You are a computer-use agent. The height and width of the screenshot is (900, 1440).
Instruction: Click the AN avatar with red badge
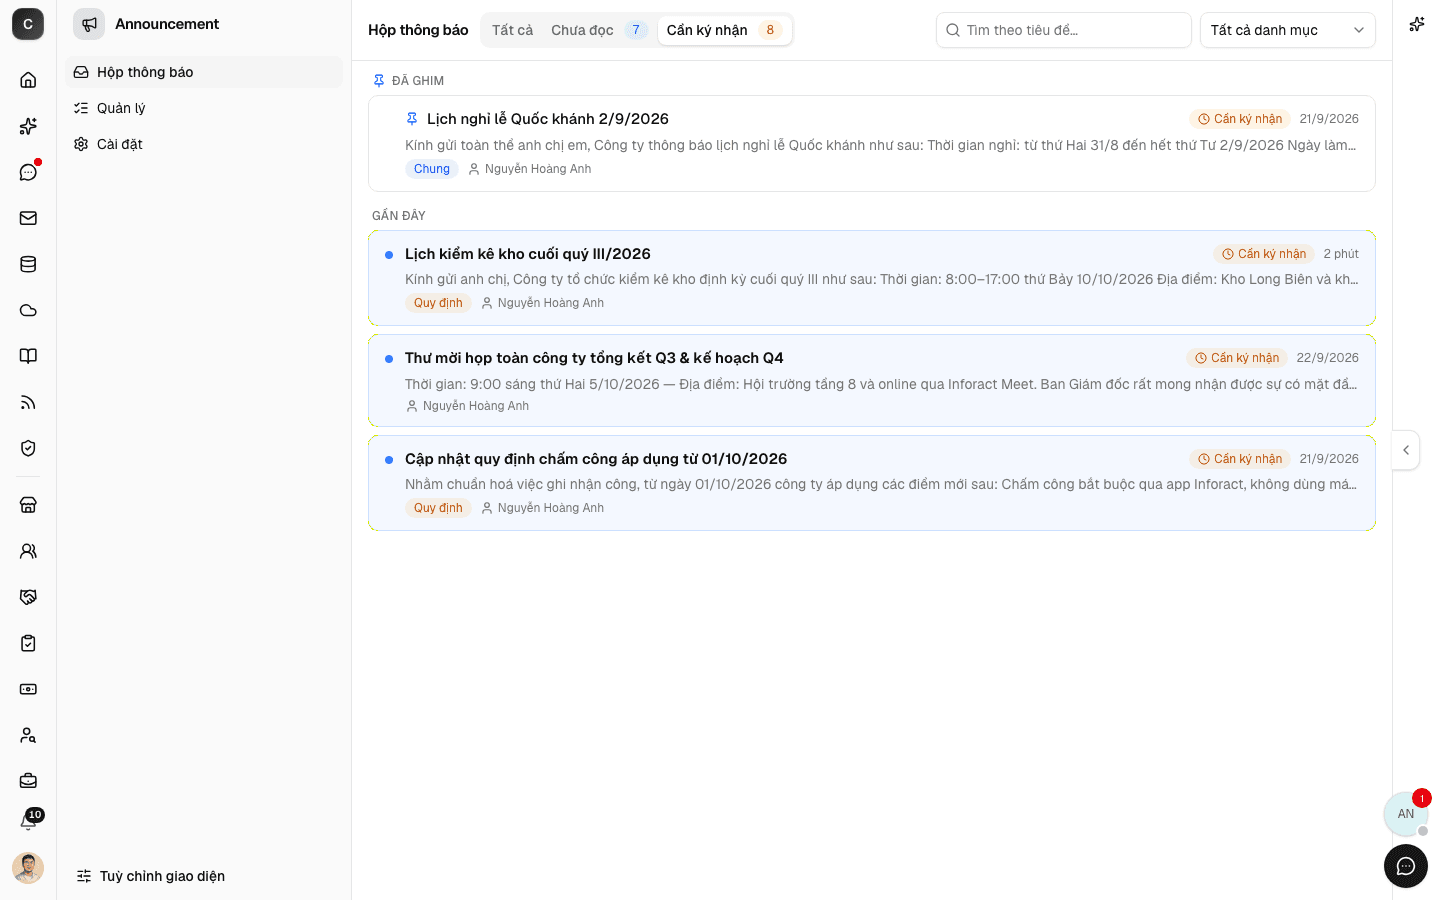click(x=1406, y=813)
